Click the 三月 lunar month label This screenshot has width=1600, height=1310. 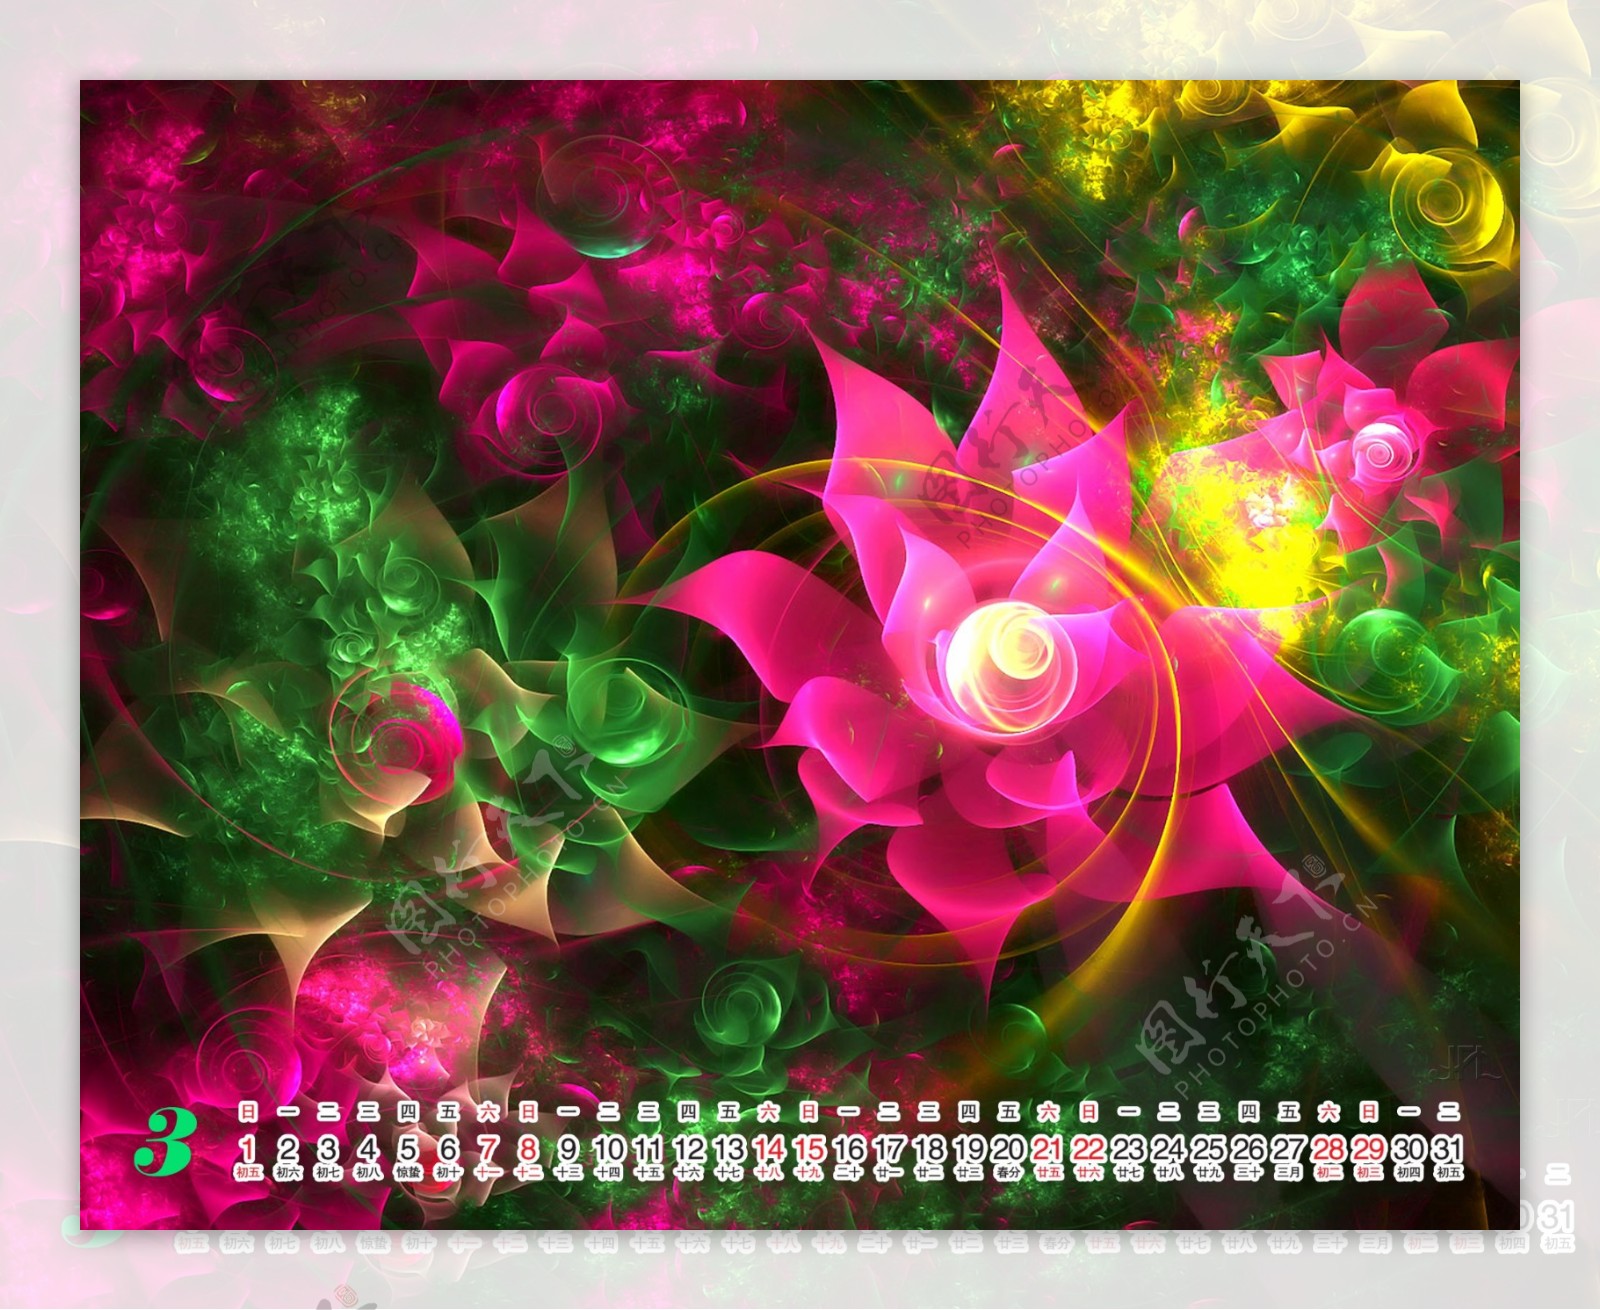pyautogui.click(x=1288, y=1172)
